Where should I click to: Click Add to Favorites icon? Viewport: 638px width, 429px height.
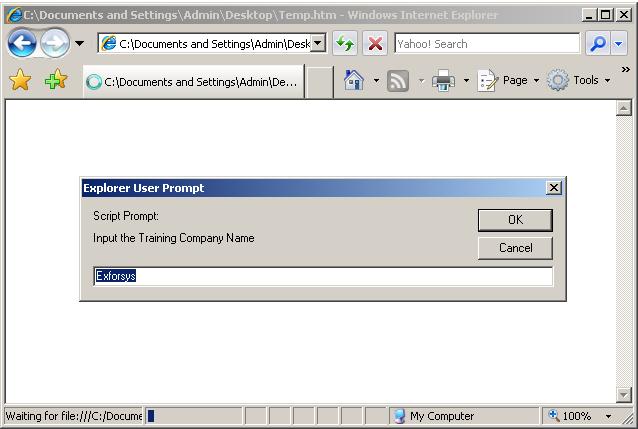[x=56, y=81]
